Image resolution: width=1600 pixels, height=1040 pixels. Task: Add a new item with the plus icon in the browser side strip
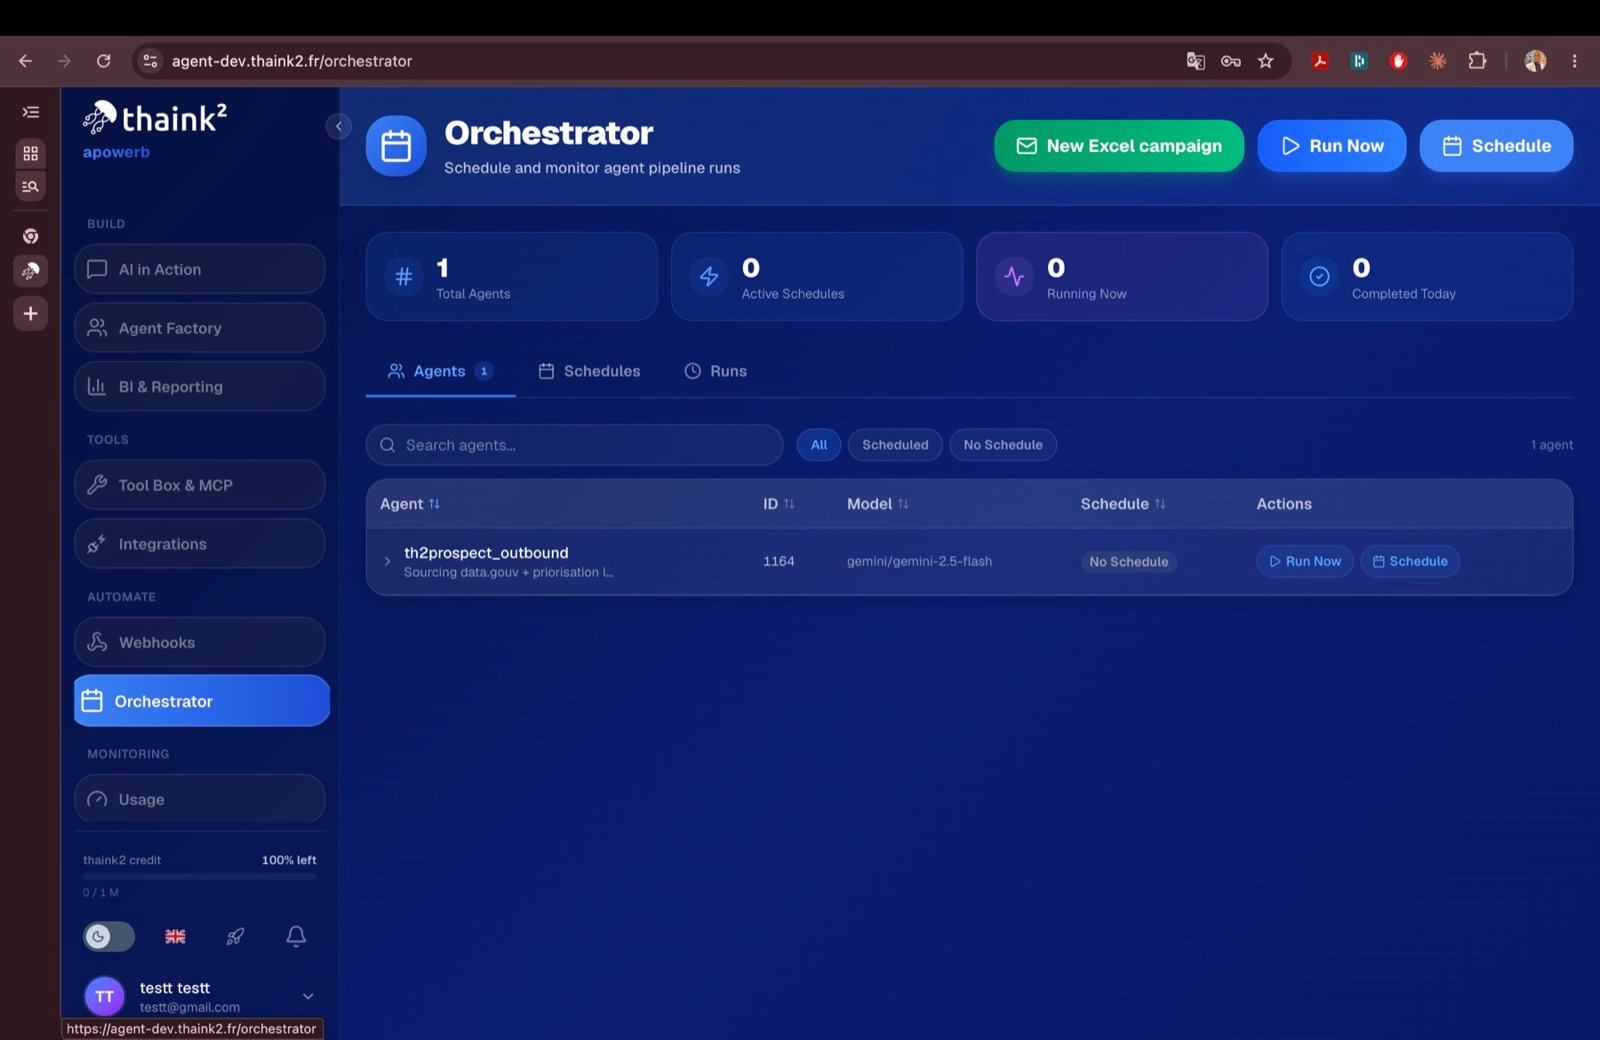click(x=31, y=313)
